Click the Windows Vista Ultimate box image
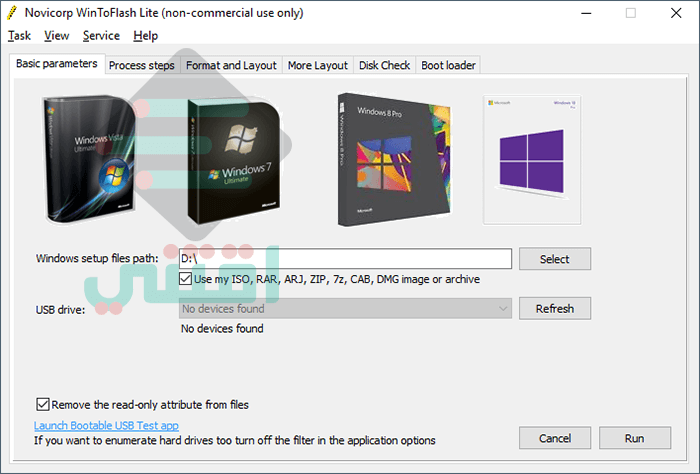 [89, 158]
